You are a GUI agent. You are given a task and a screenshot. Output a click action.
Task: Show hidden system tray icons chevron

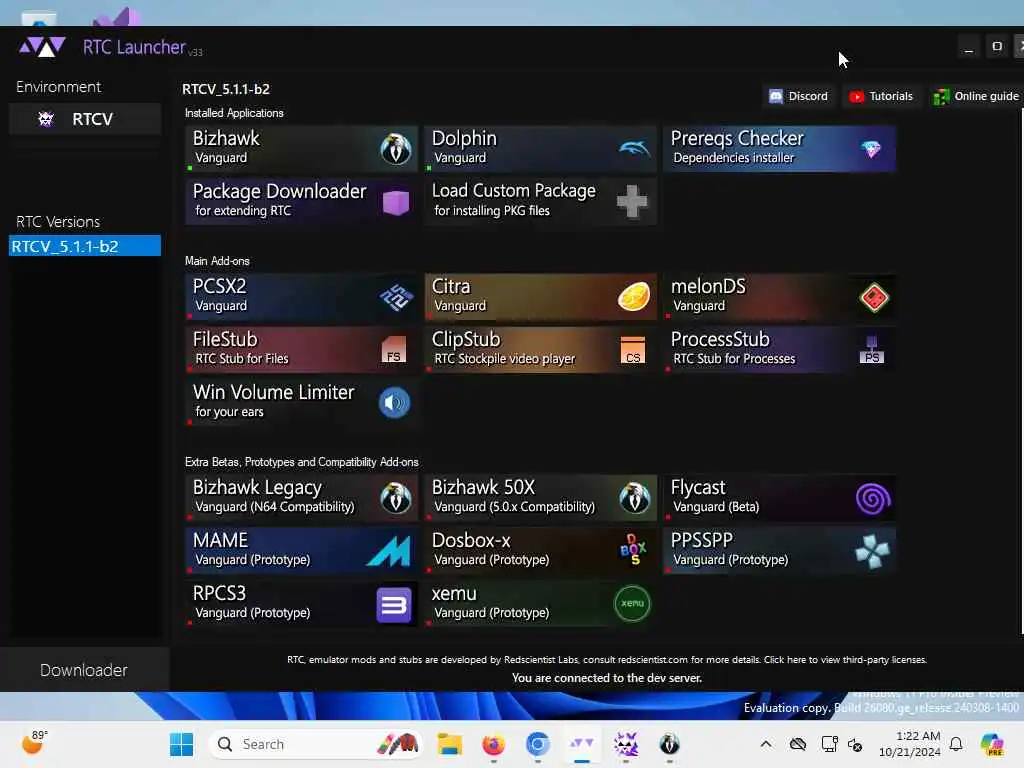(x=766, y=744)
